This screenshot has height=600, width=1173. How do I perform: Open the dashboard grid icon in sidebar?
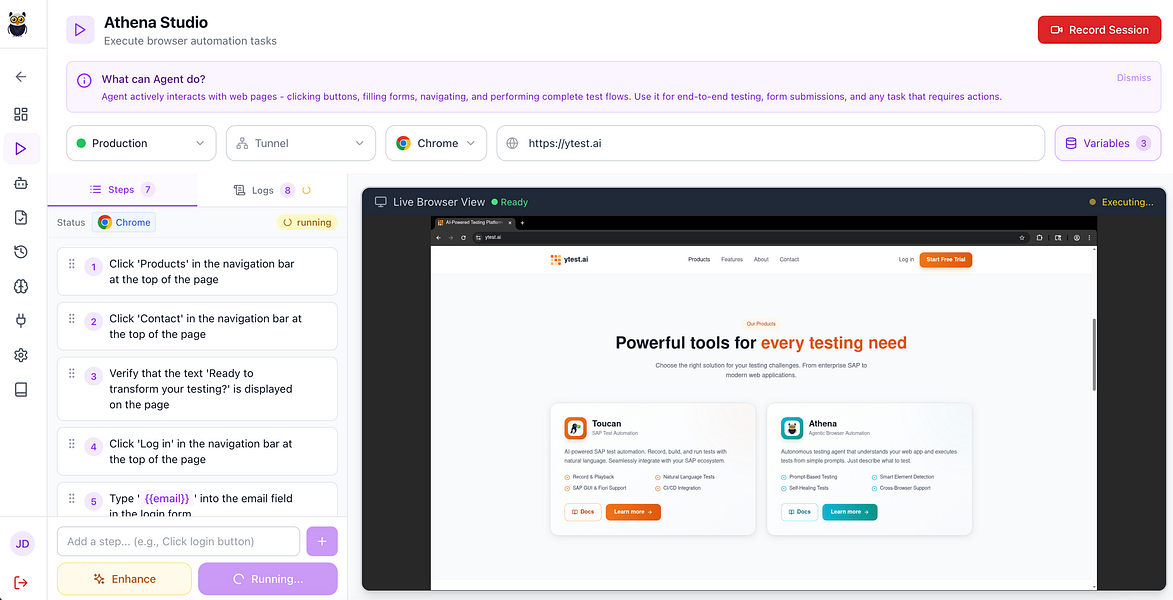coord(21,114)
